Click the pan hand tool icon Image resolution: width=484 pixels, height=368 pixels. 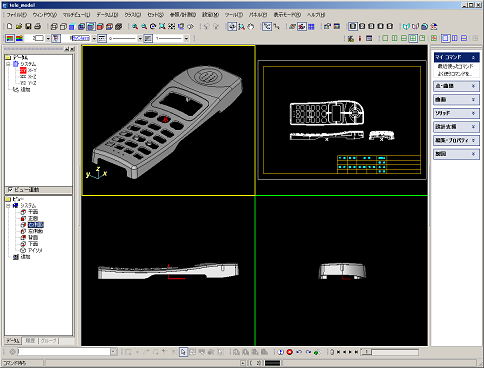tap(251, 26)
